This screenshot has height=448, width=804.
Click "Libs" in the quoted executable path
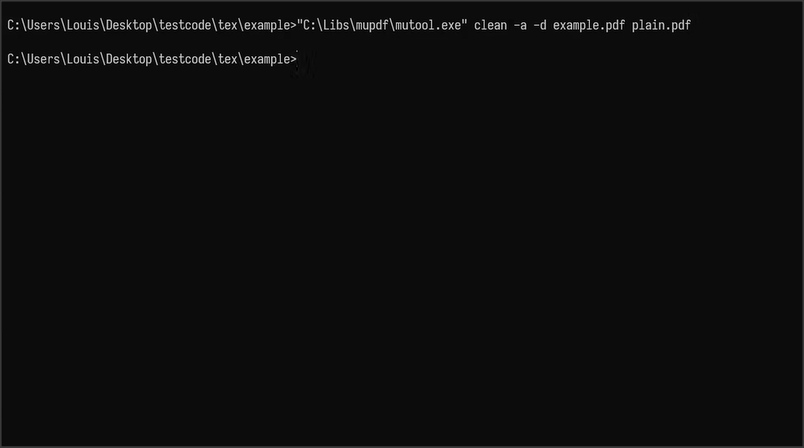[336, 25]
